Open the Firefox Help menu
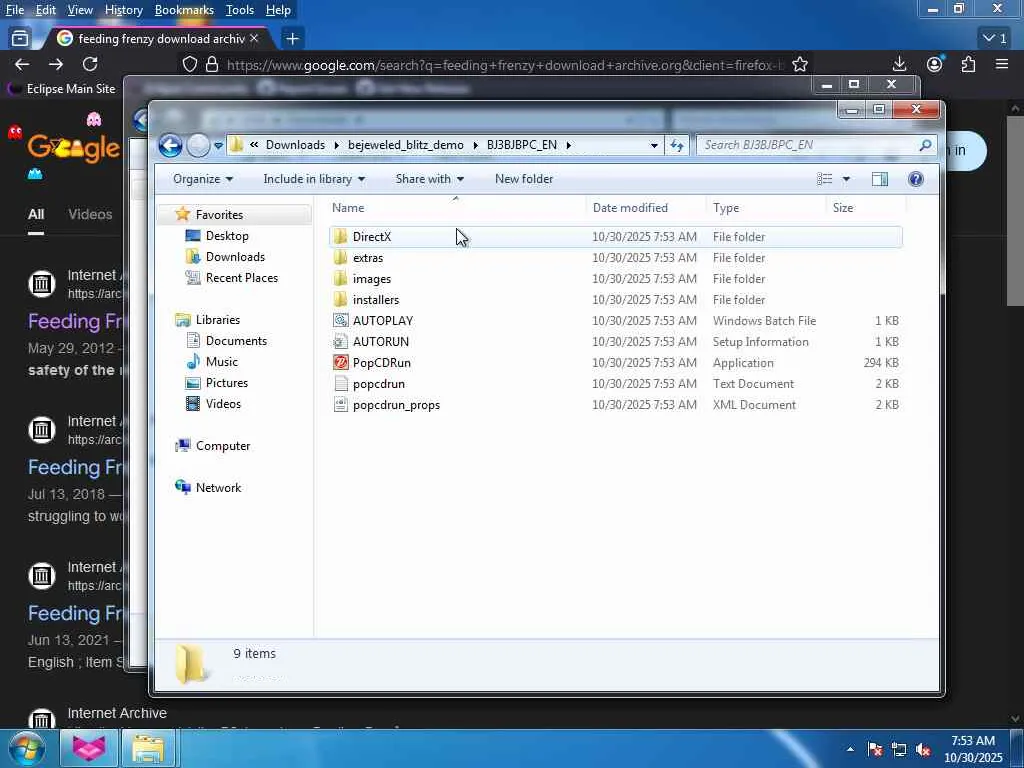 point(278,10)
